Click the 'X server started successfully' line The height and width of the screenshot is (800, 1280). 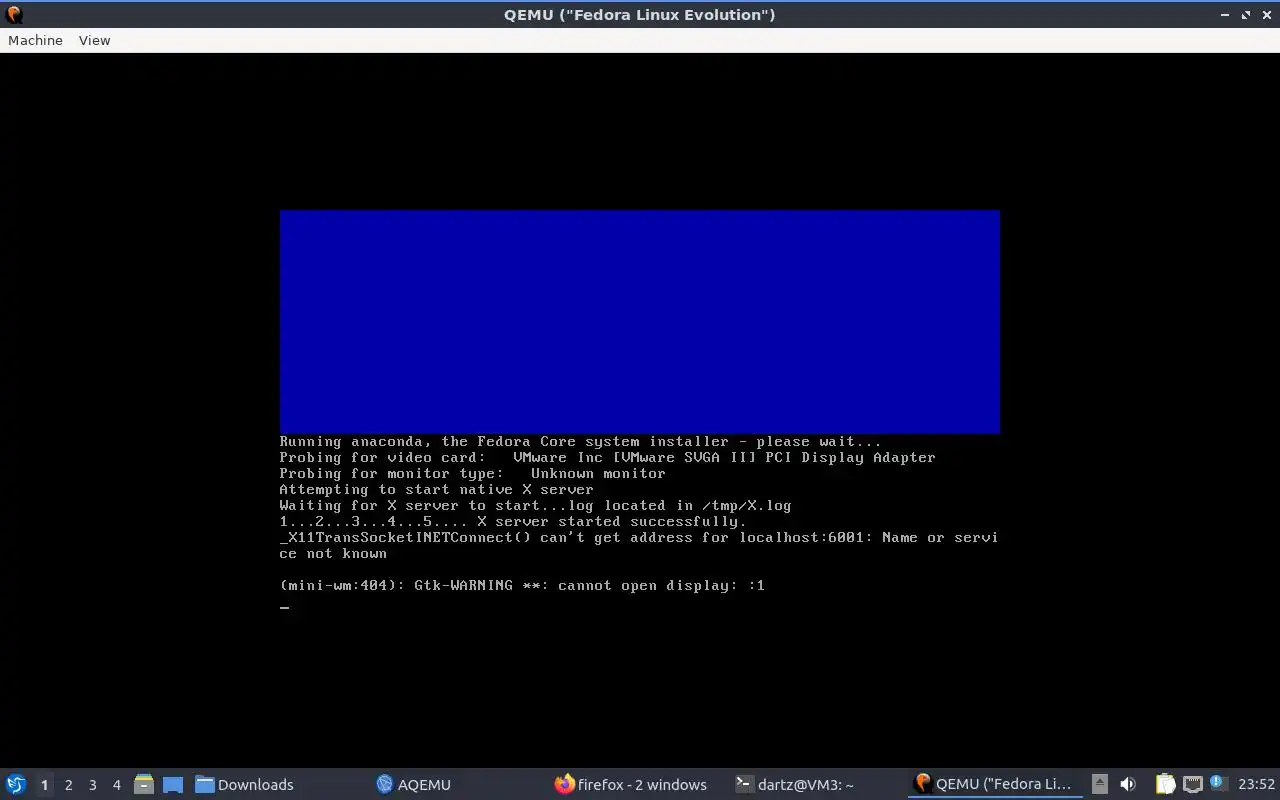pyautogui.click(x=513, y=521)
